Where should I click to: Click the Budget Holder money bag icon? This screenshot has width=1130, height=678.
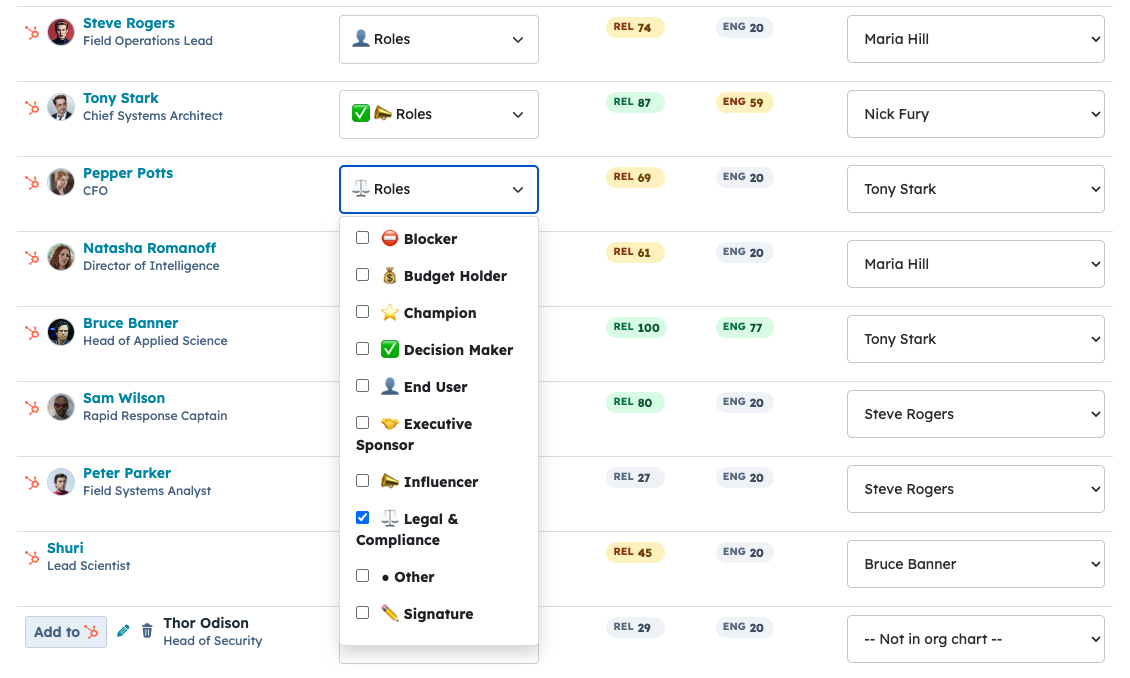click(390, 275)
